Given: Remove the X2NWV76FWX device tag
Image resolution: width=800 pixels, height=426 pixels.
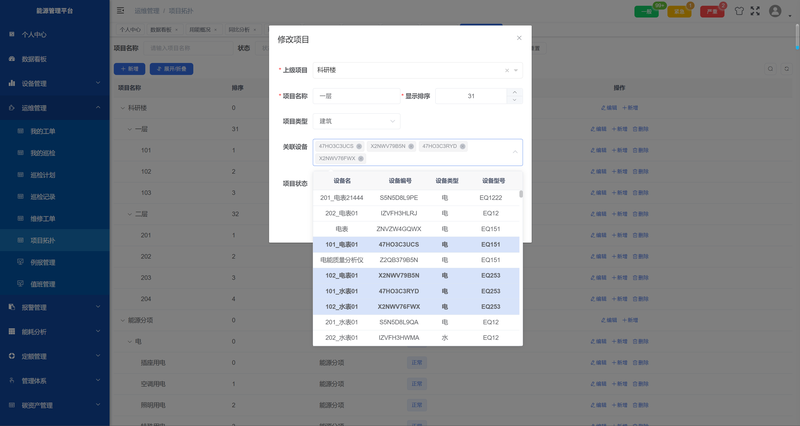Looking at the screenshot, I should pyautogui.click(x=361, y=159).
